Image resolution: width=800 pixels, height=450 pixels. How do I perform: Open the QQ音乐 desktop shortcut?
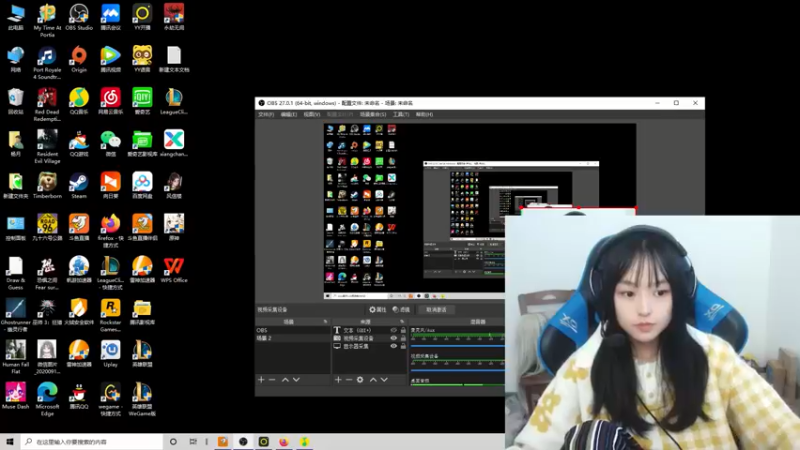pyautogui.click(x=79, y=101)
